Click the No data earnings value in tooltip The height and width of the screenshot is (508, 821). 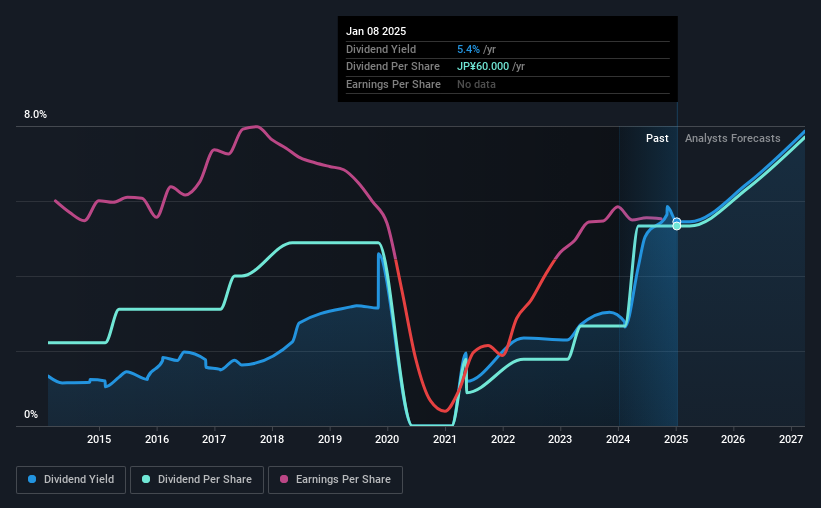[476, 84]
